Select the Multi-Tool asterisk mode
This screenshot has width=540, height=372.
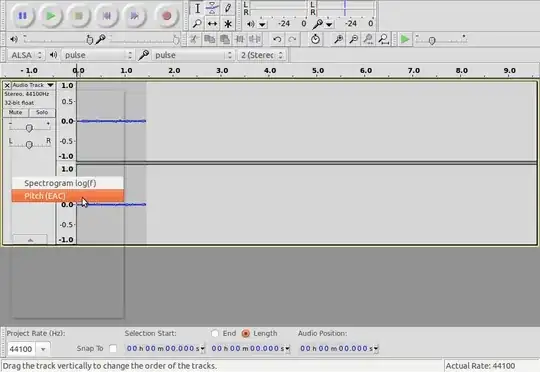228,24
